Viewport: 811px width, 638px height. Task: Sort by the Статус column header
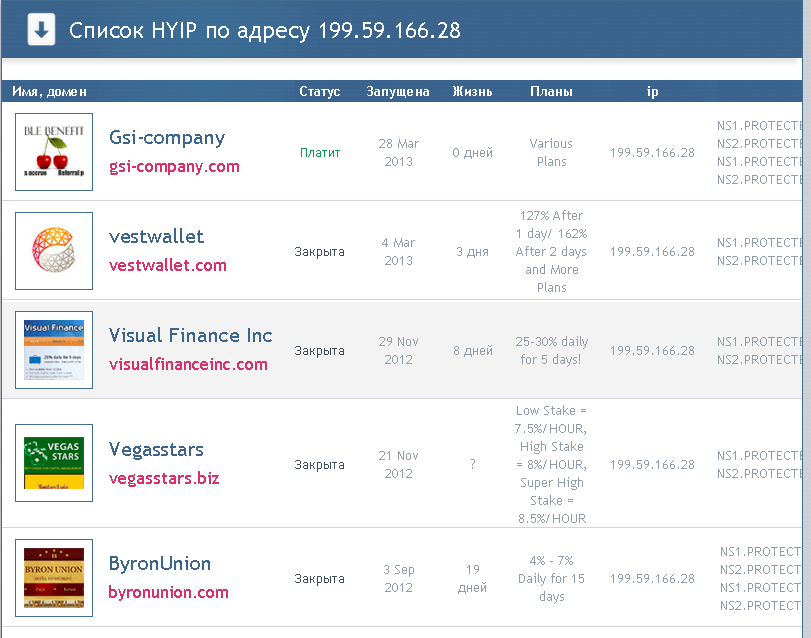tap(320, 92)
